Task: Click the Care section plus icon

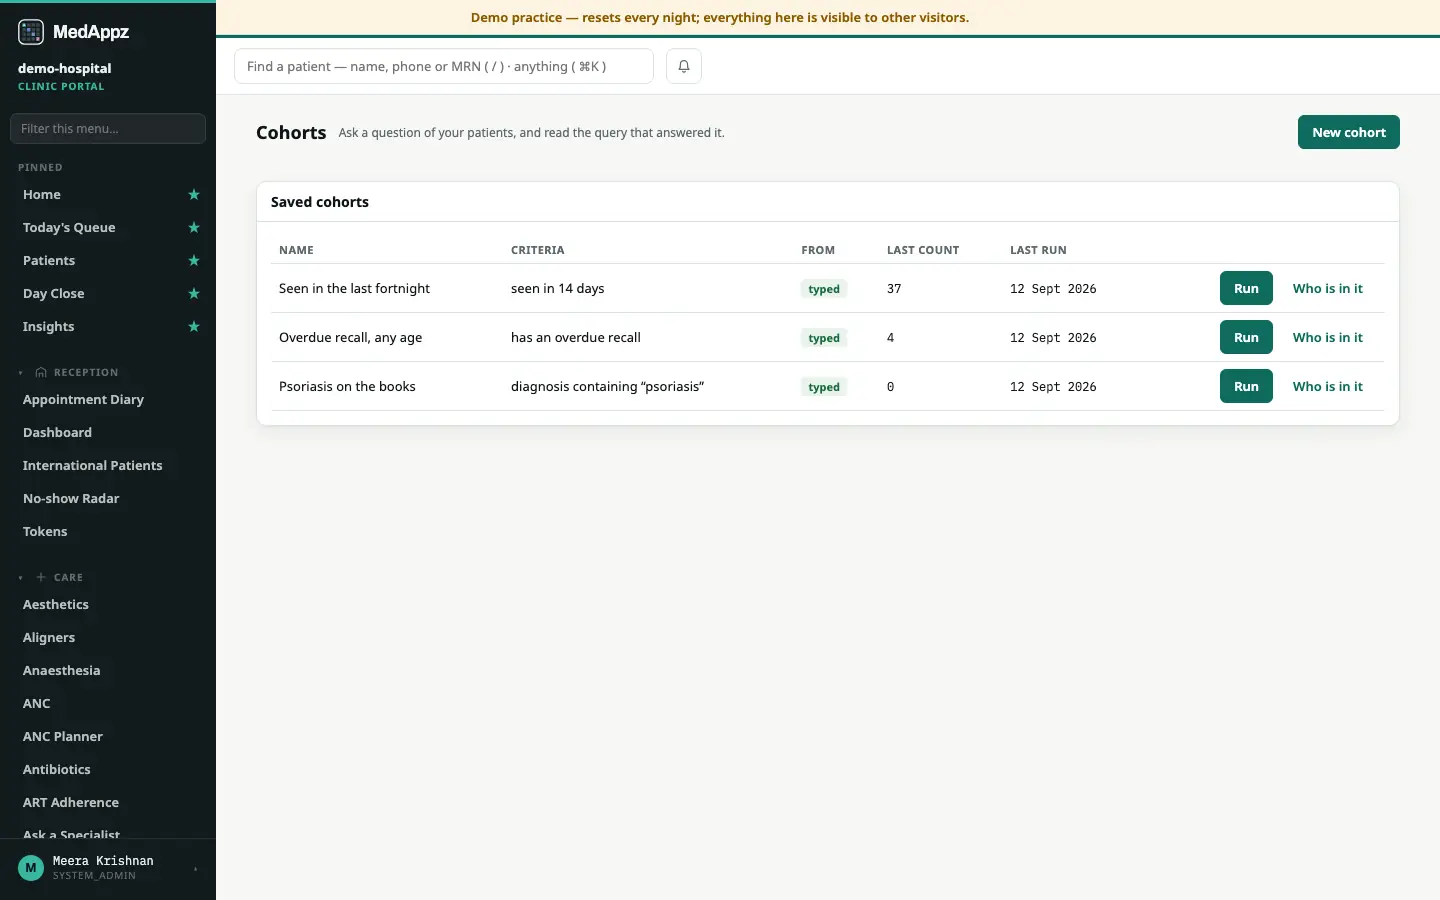Action: pyautogui.click(x=41, y=577)
